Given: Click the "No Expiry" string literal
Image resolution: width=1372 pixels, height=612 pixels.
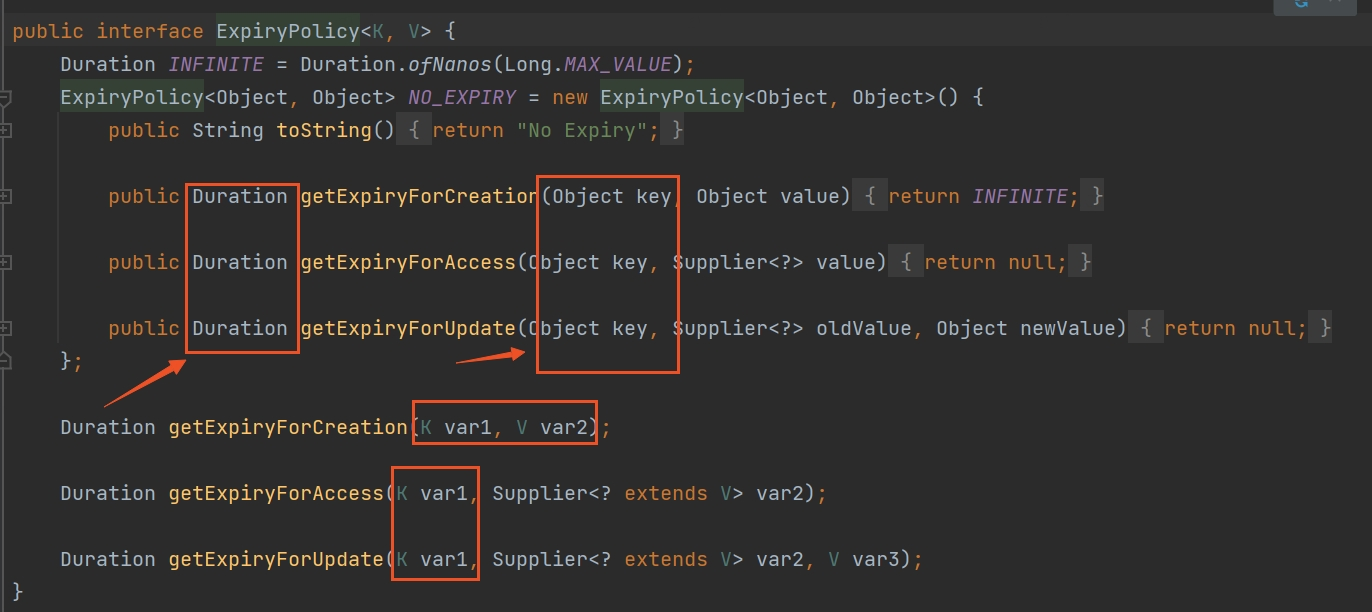Looking at the screenshot, I should tap(582, 131).
